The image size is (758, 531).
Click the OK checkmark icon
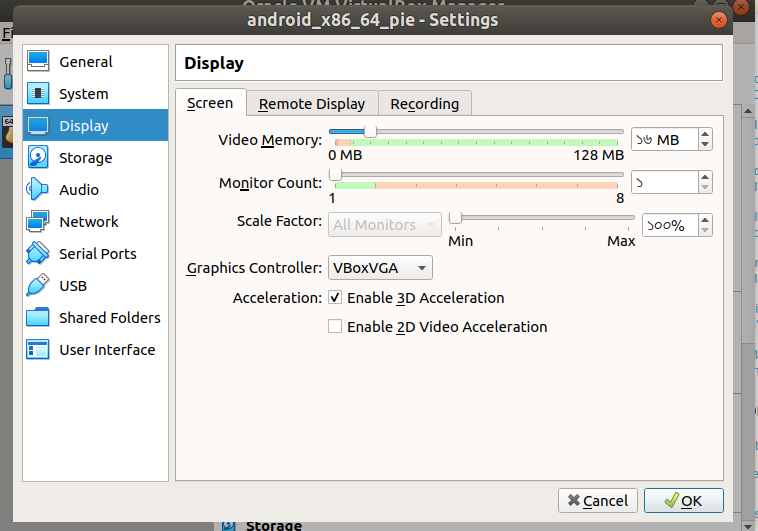[x=671, y=501]
